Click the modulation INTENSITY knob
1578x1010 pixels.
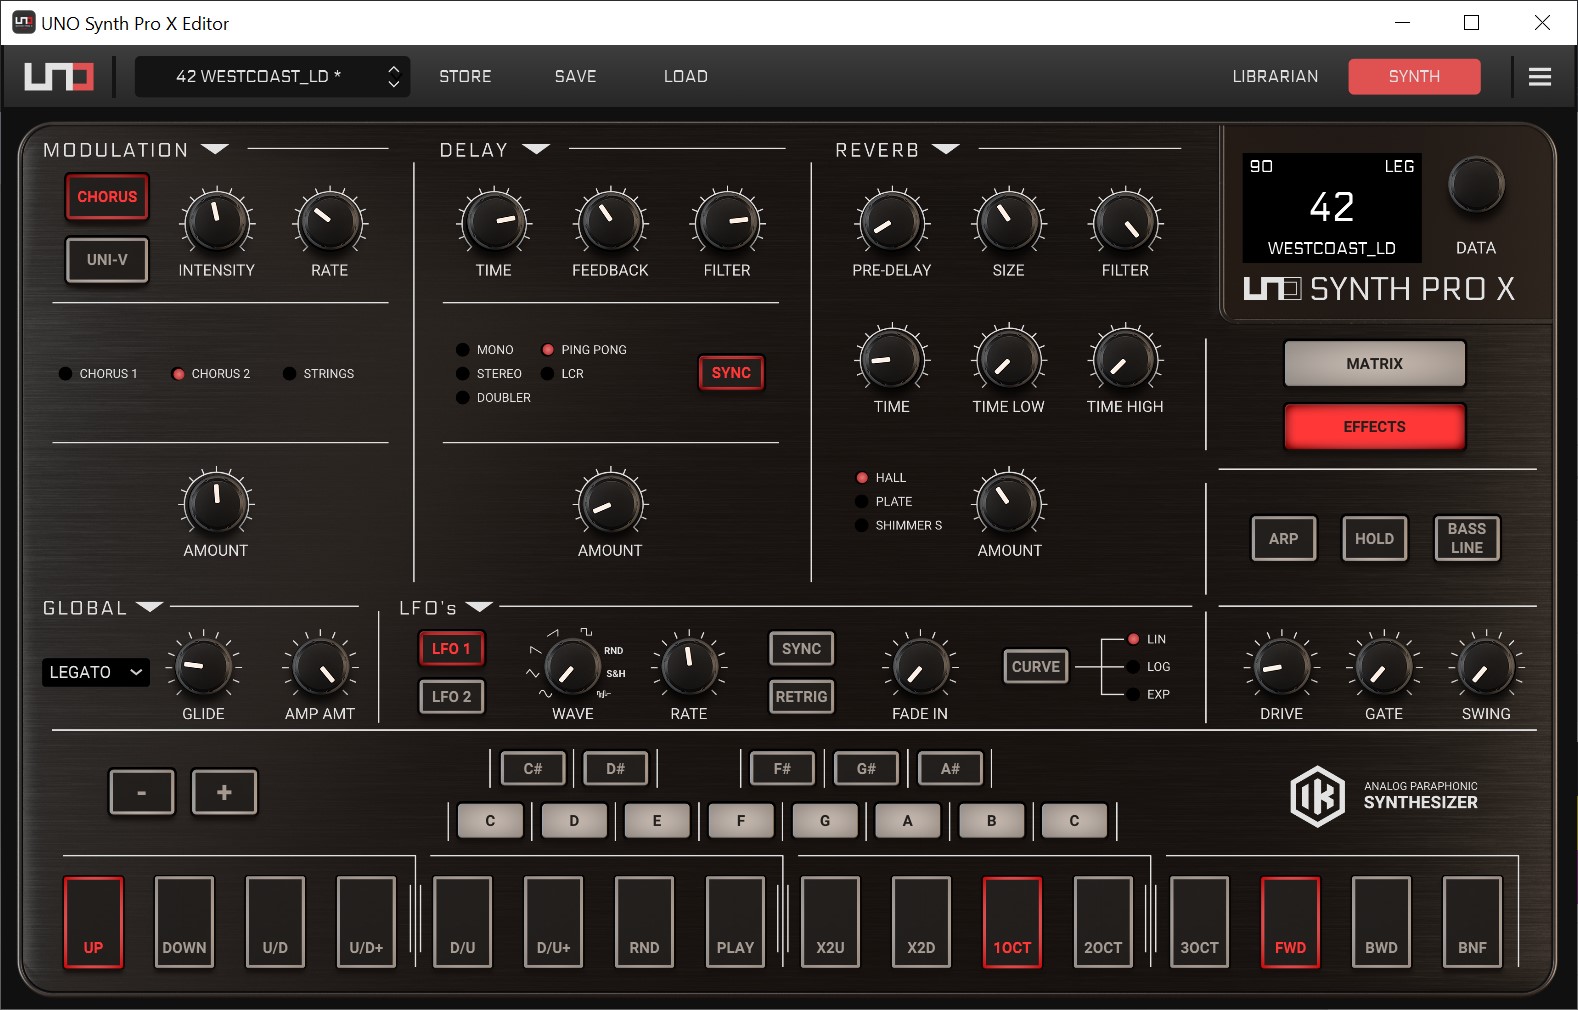pos(216,222)
